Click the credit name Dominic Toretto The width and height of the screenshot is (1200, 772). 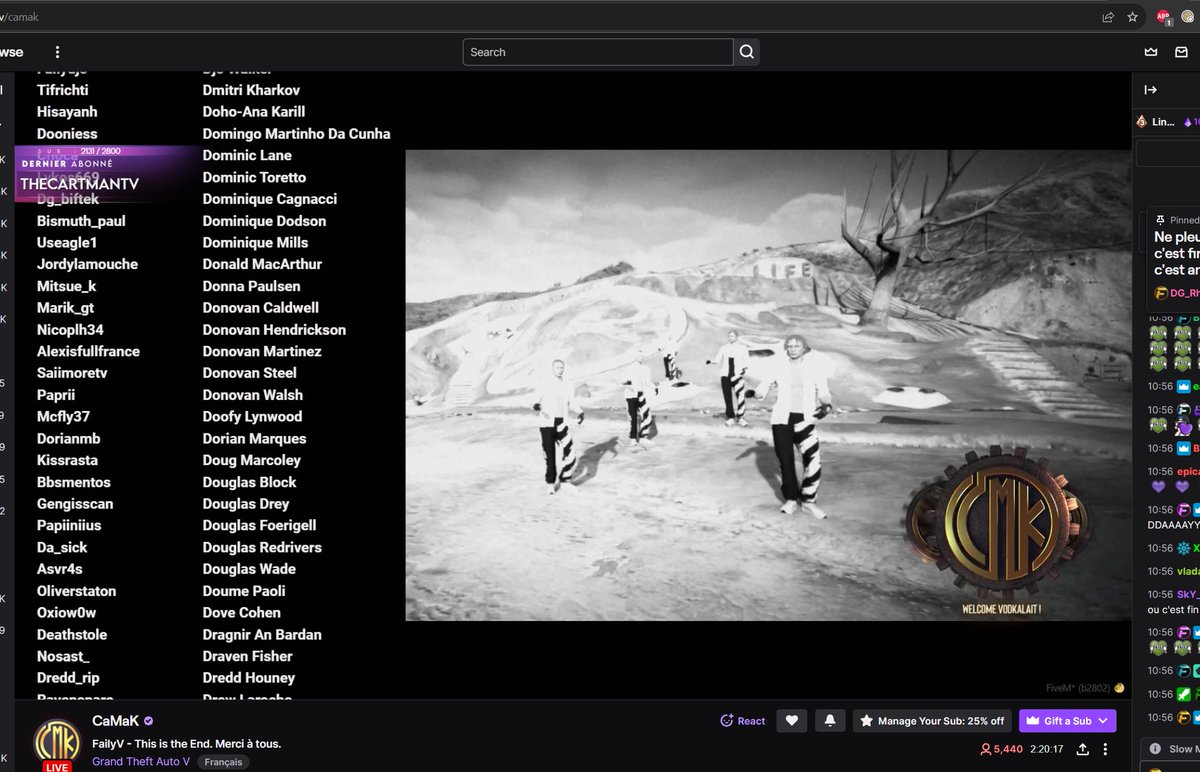tap(254, 177)
